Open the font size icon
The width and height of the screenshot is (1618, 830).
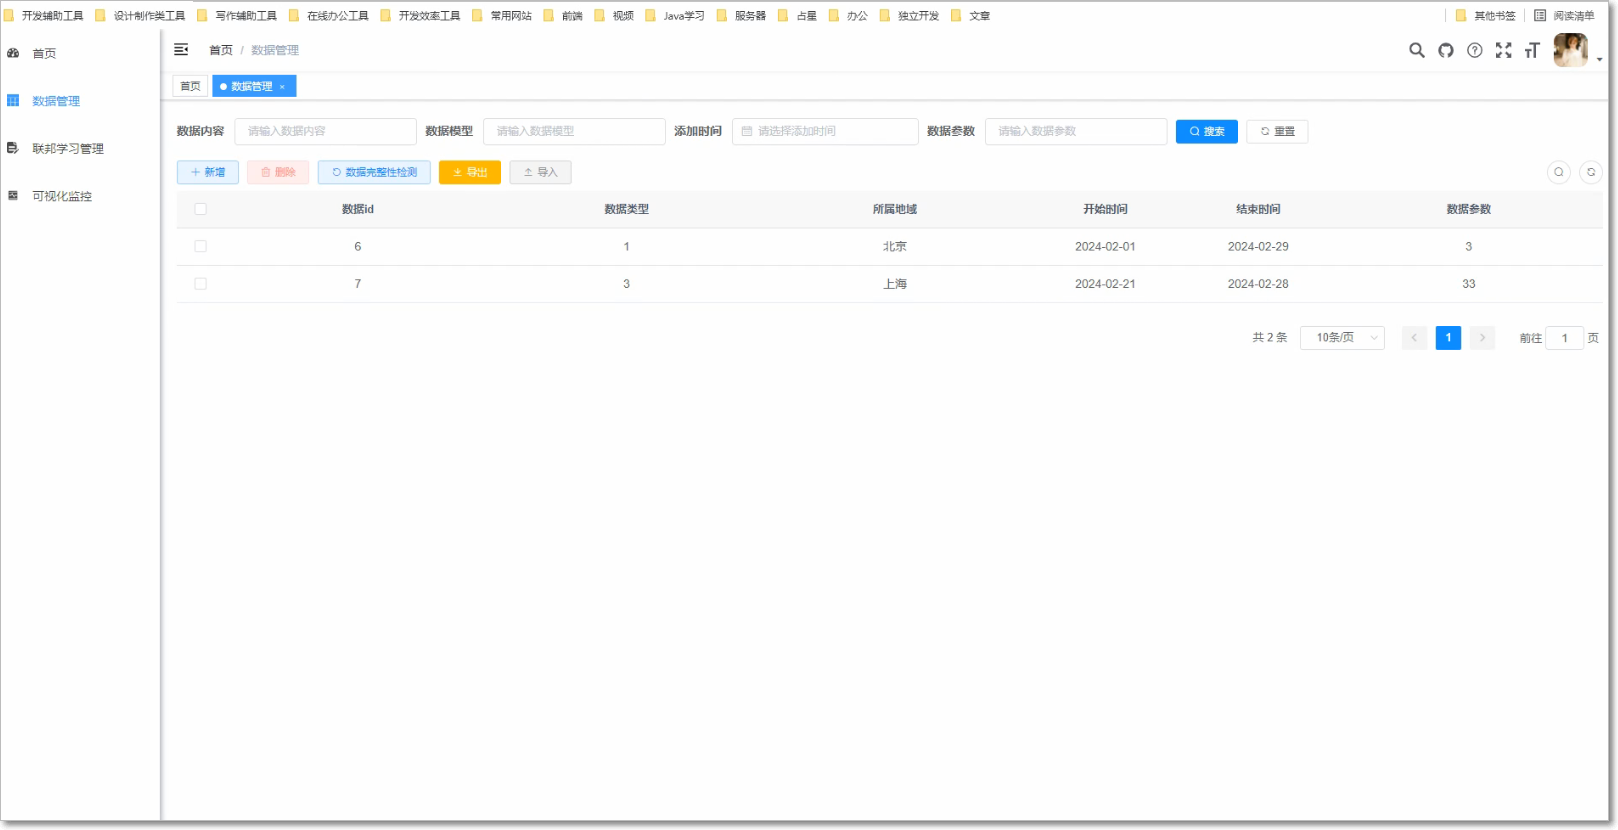(1532, 50)
